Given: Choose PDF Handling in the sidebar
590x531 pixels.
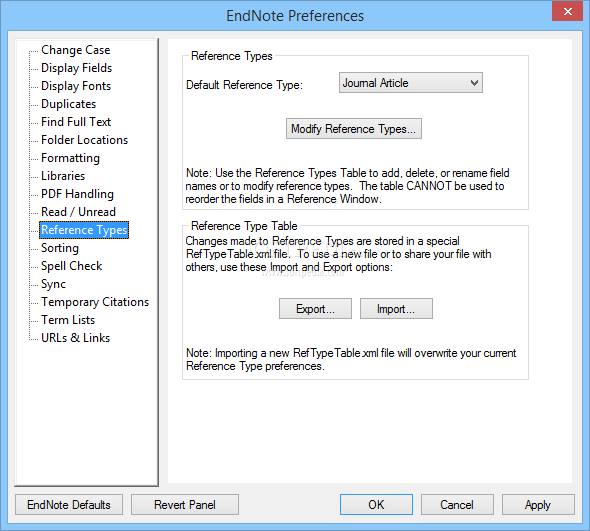Looking at the screenshot, I should (77, 194).
